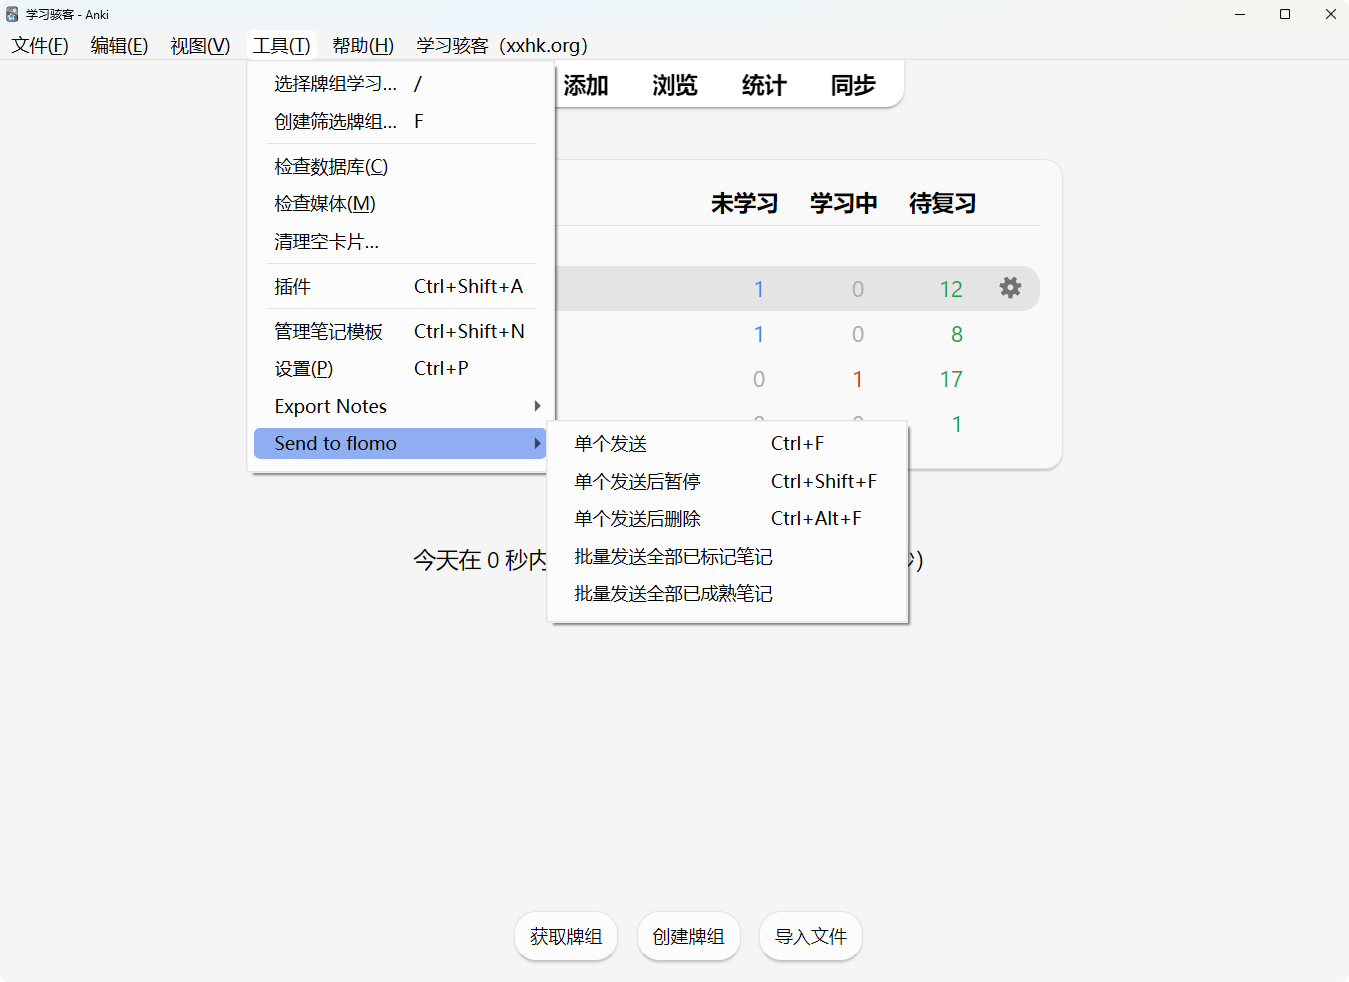Expand the Export Notes submenu arrow
The width and height of the screenshot is (1349, 982).
coord(537,406)
